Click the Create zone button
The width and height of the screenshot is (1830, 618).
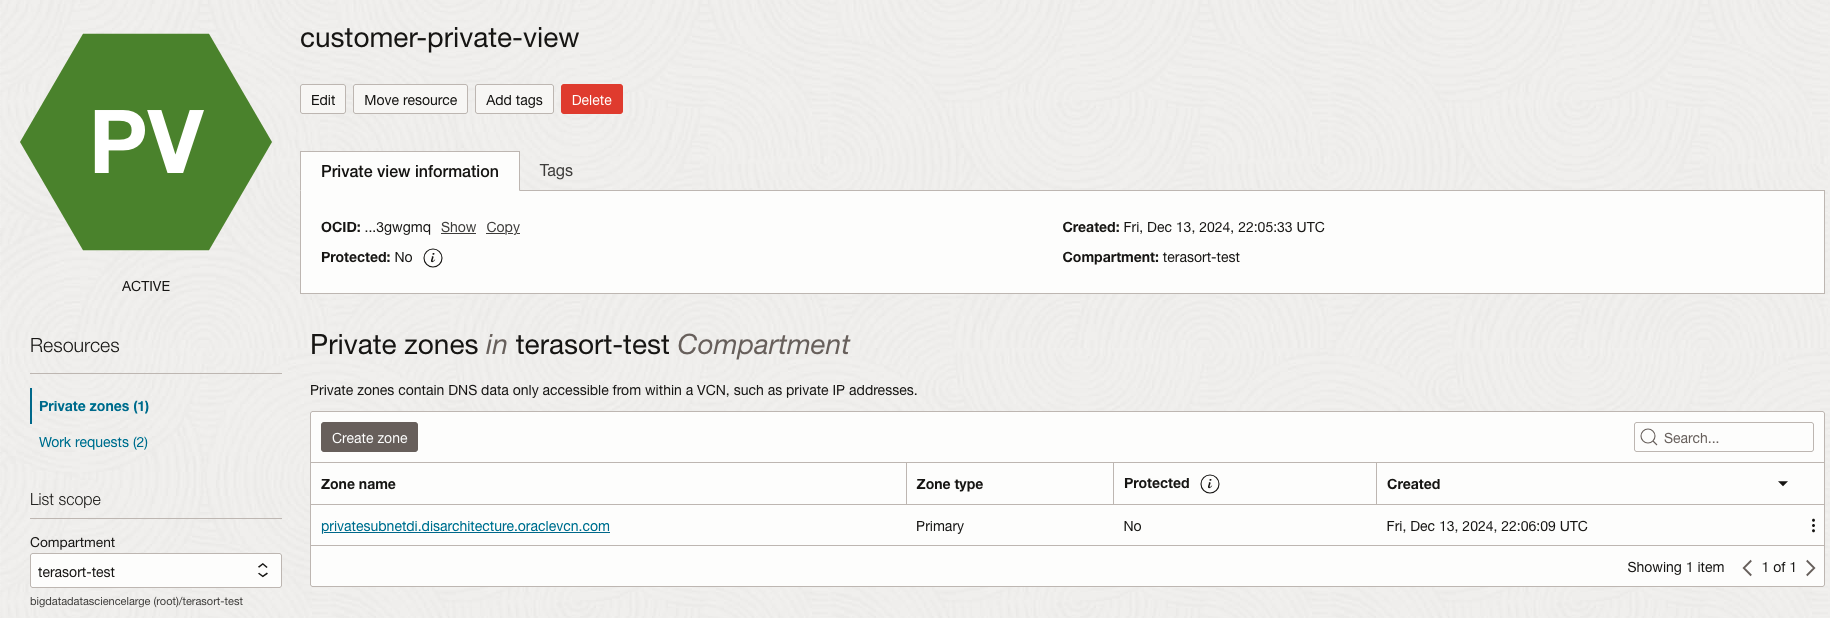(x=369, y=438)
